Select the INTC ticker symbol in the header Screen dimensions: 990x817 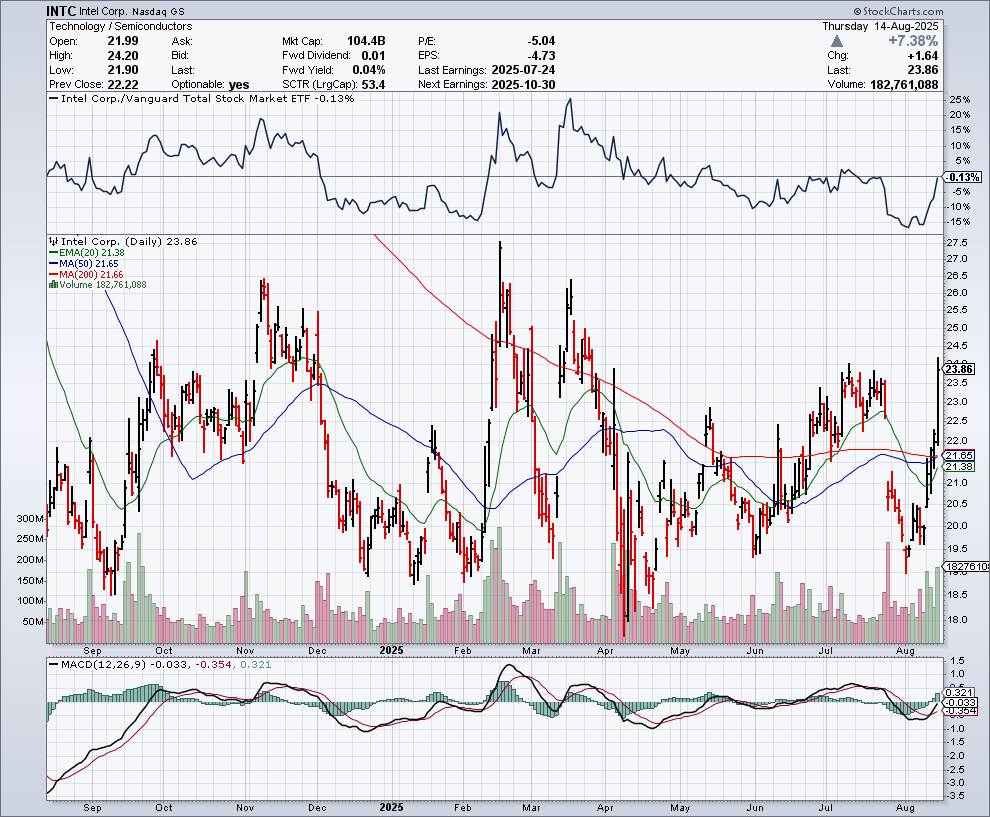coord(62,11)
